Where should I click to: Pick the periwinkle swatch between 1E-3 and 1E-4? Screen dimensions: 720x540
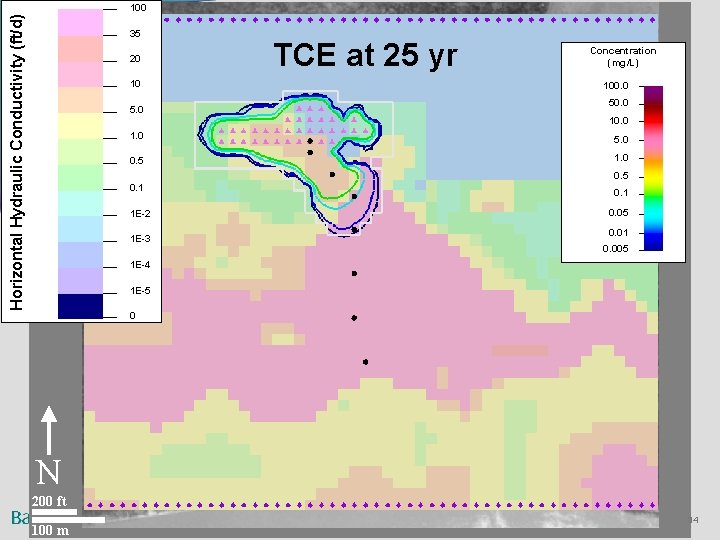pyautogui.click(x=80, y=255)
